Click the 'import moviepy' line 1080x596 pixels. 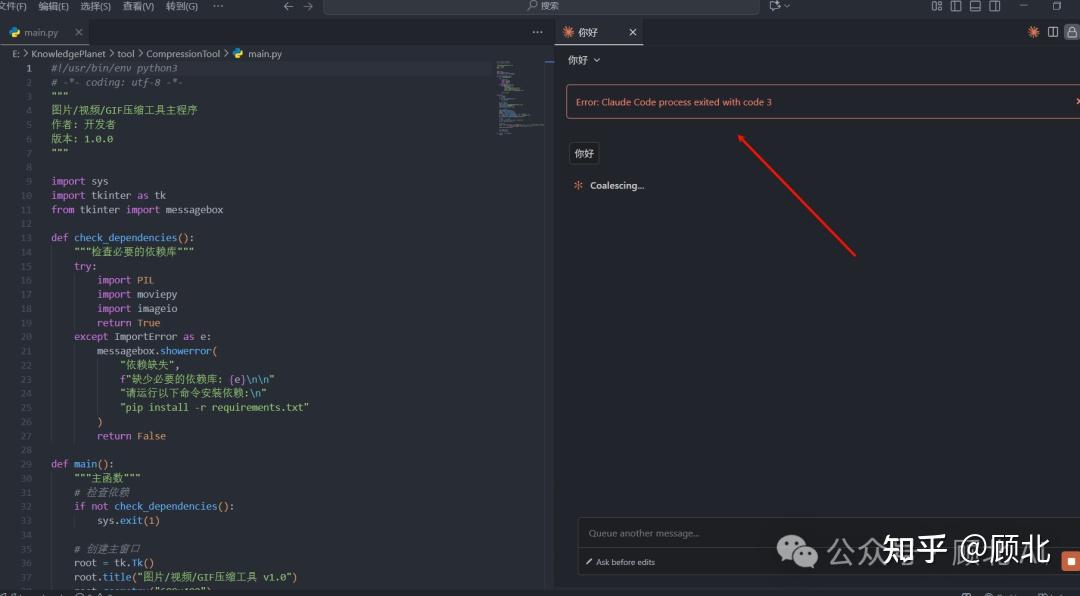tap(137, 294)
